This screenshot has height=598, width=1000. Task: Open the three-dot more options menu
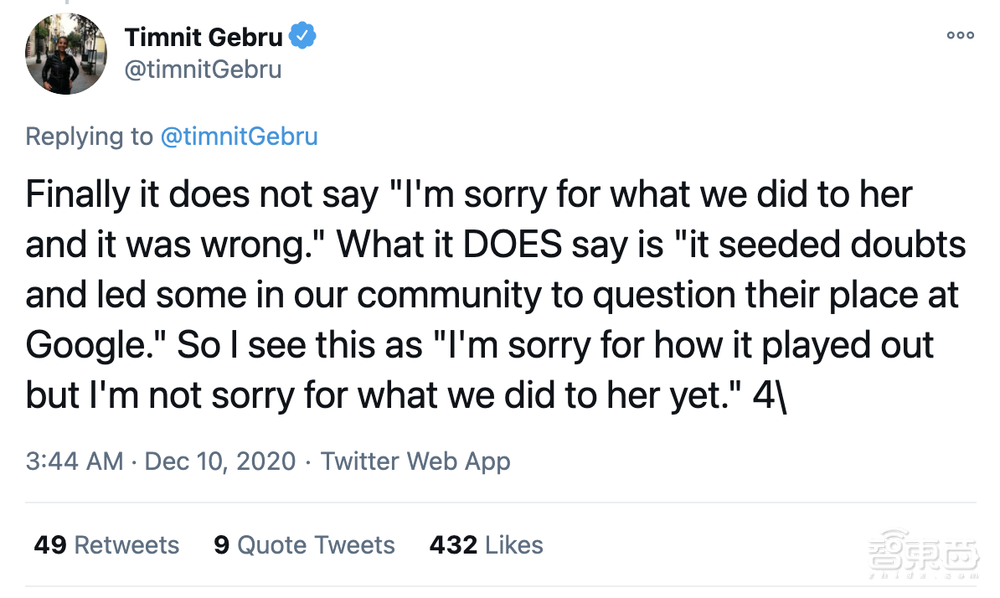tap(960, 35)
